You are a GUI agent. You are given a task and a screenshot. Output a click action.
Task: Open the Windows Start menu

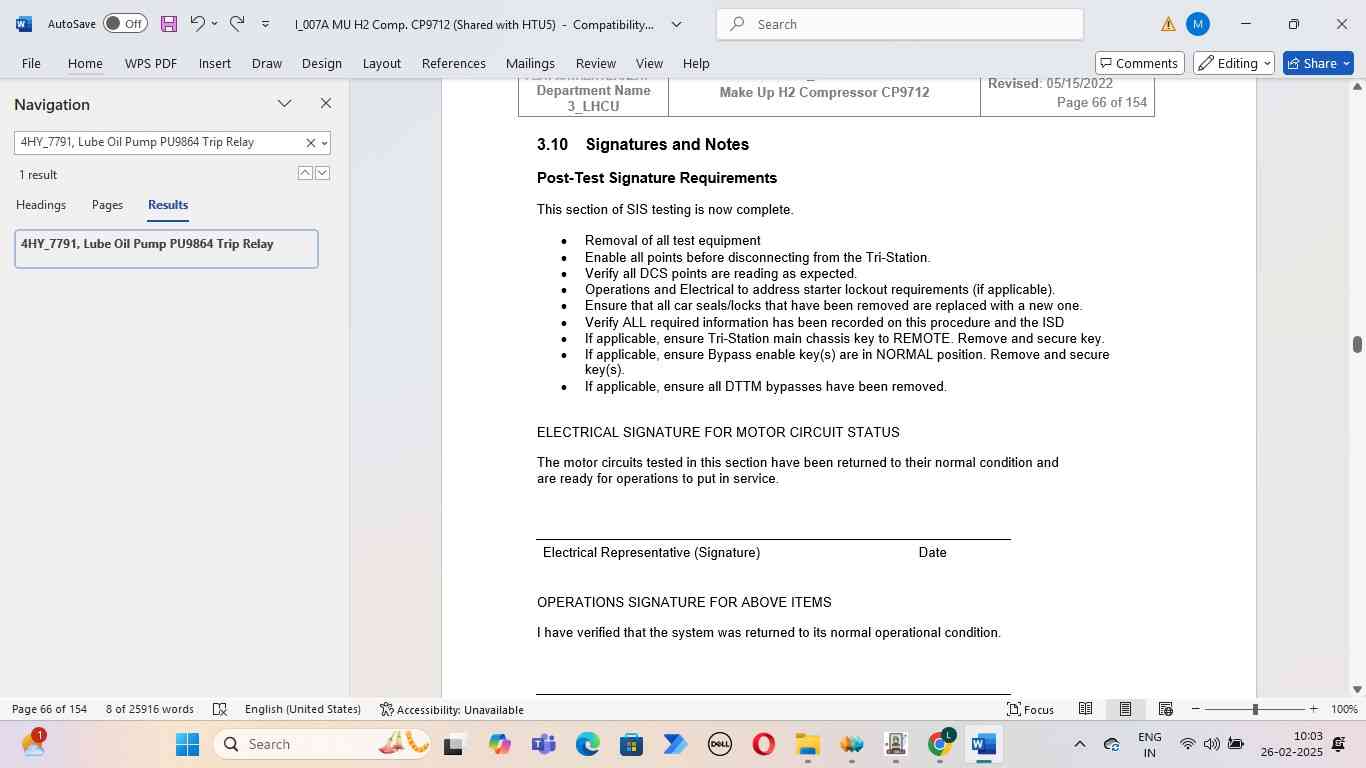[x=187, y=744]
